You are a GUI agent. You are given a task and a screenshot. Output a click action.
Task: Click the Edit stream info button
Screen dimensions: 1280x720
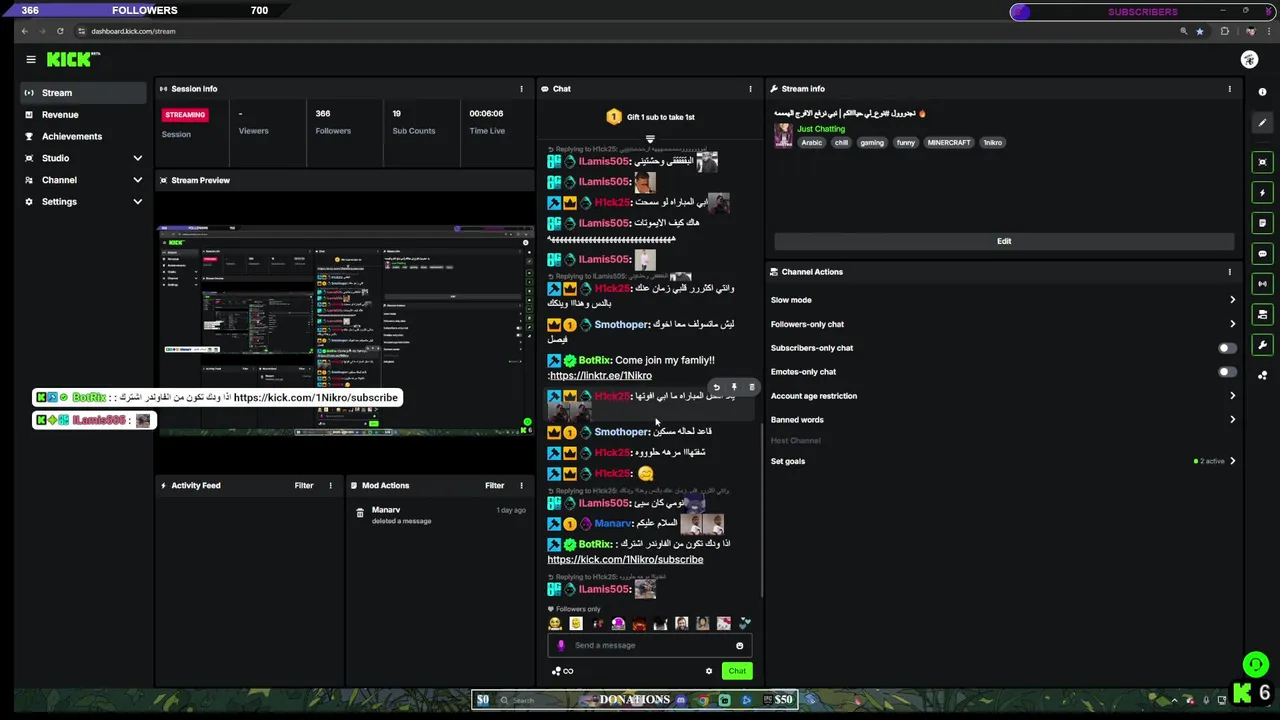[1004, 241]
